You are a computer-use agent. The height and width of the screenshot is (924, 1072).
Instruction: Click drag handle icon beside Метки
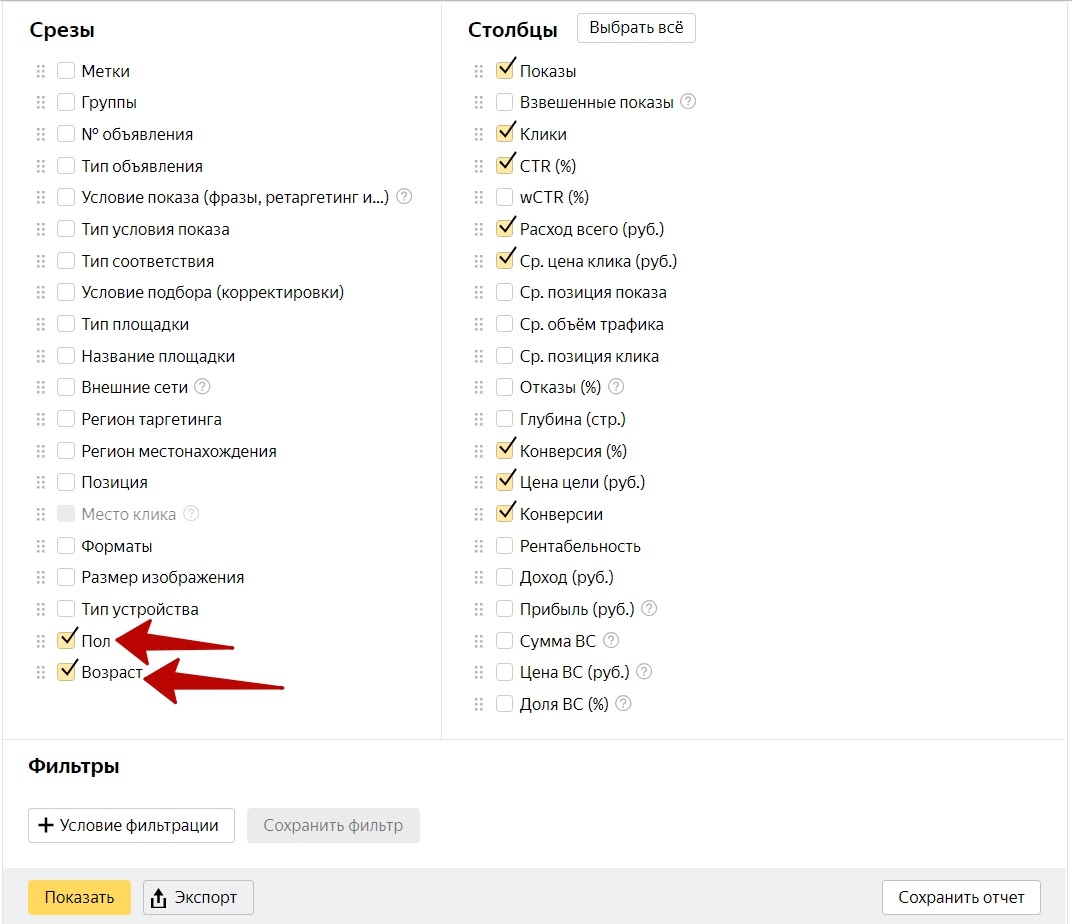41,71
